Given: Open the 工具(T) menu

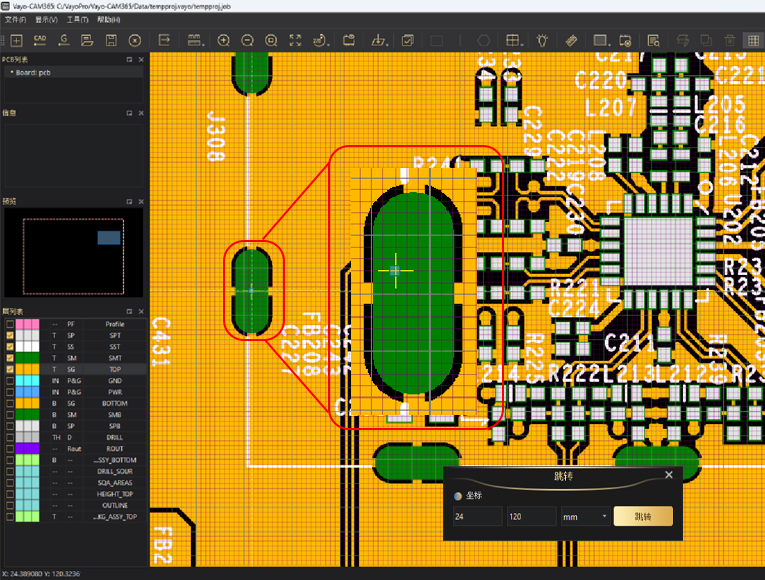Looking at the screenshot, I should [x=76, y=19].
